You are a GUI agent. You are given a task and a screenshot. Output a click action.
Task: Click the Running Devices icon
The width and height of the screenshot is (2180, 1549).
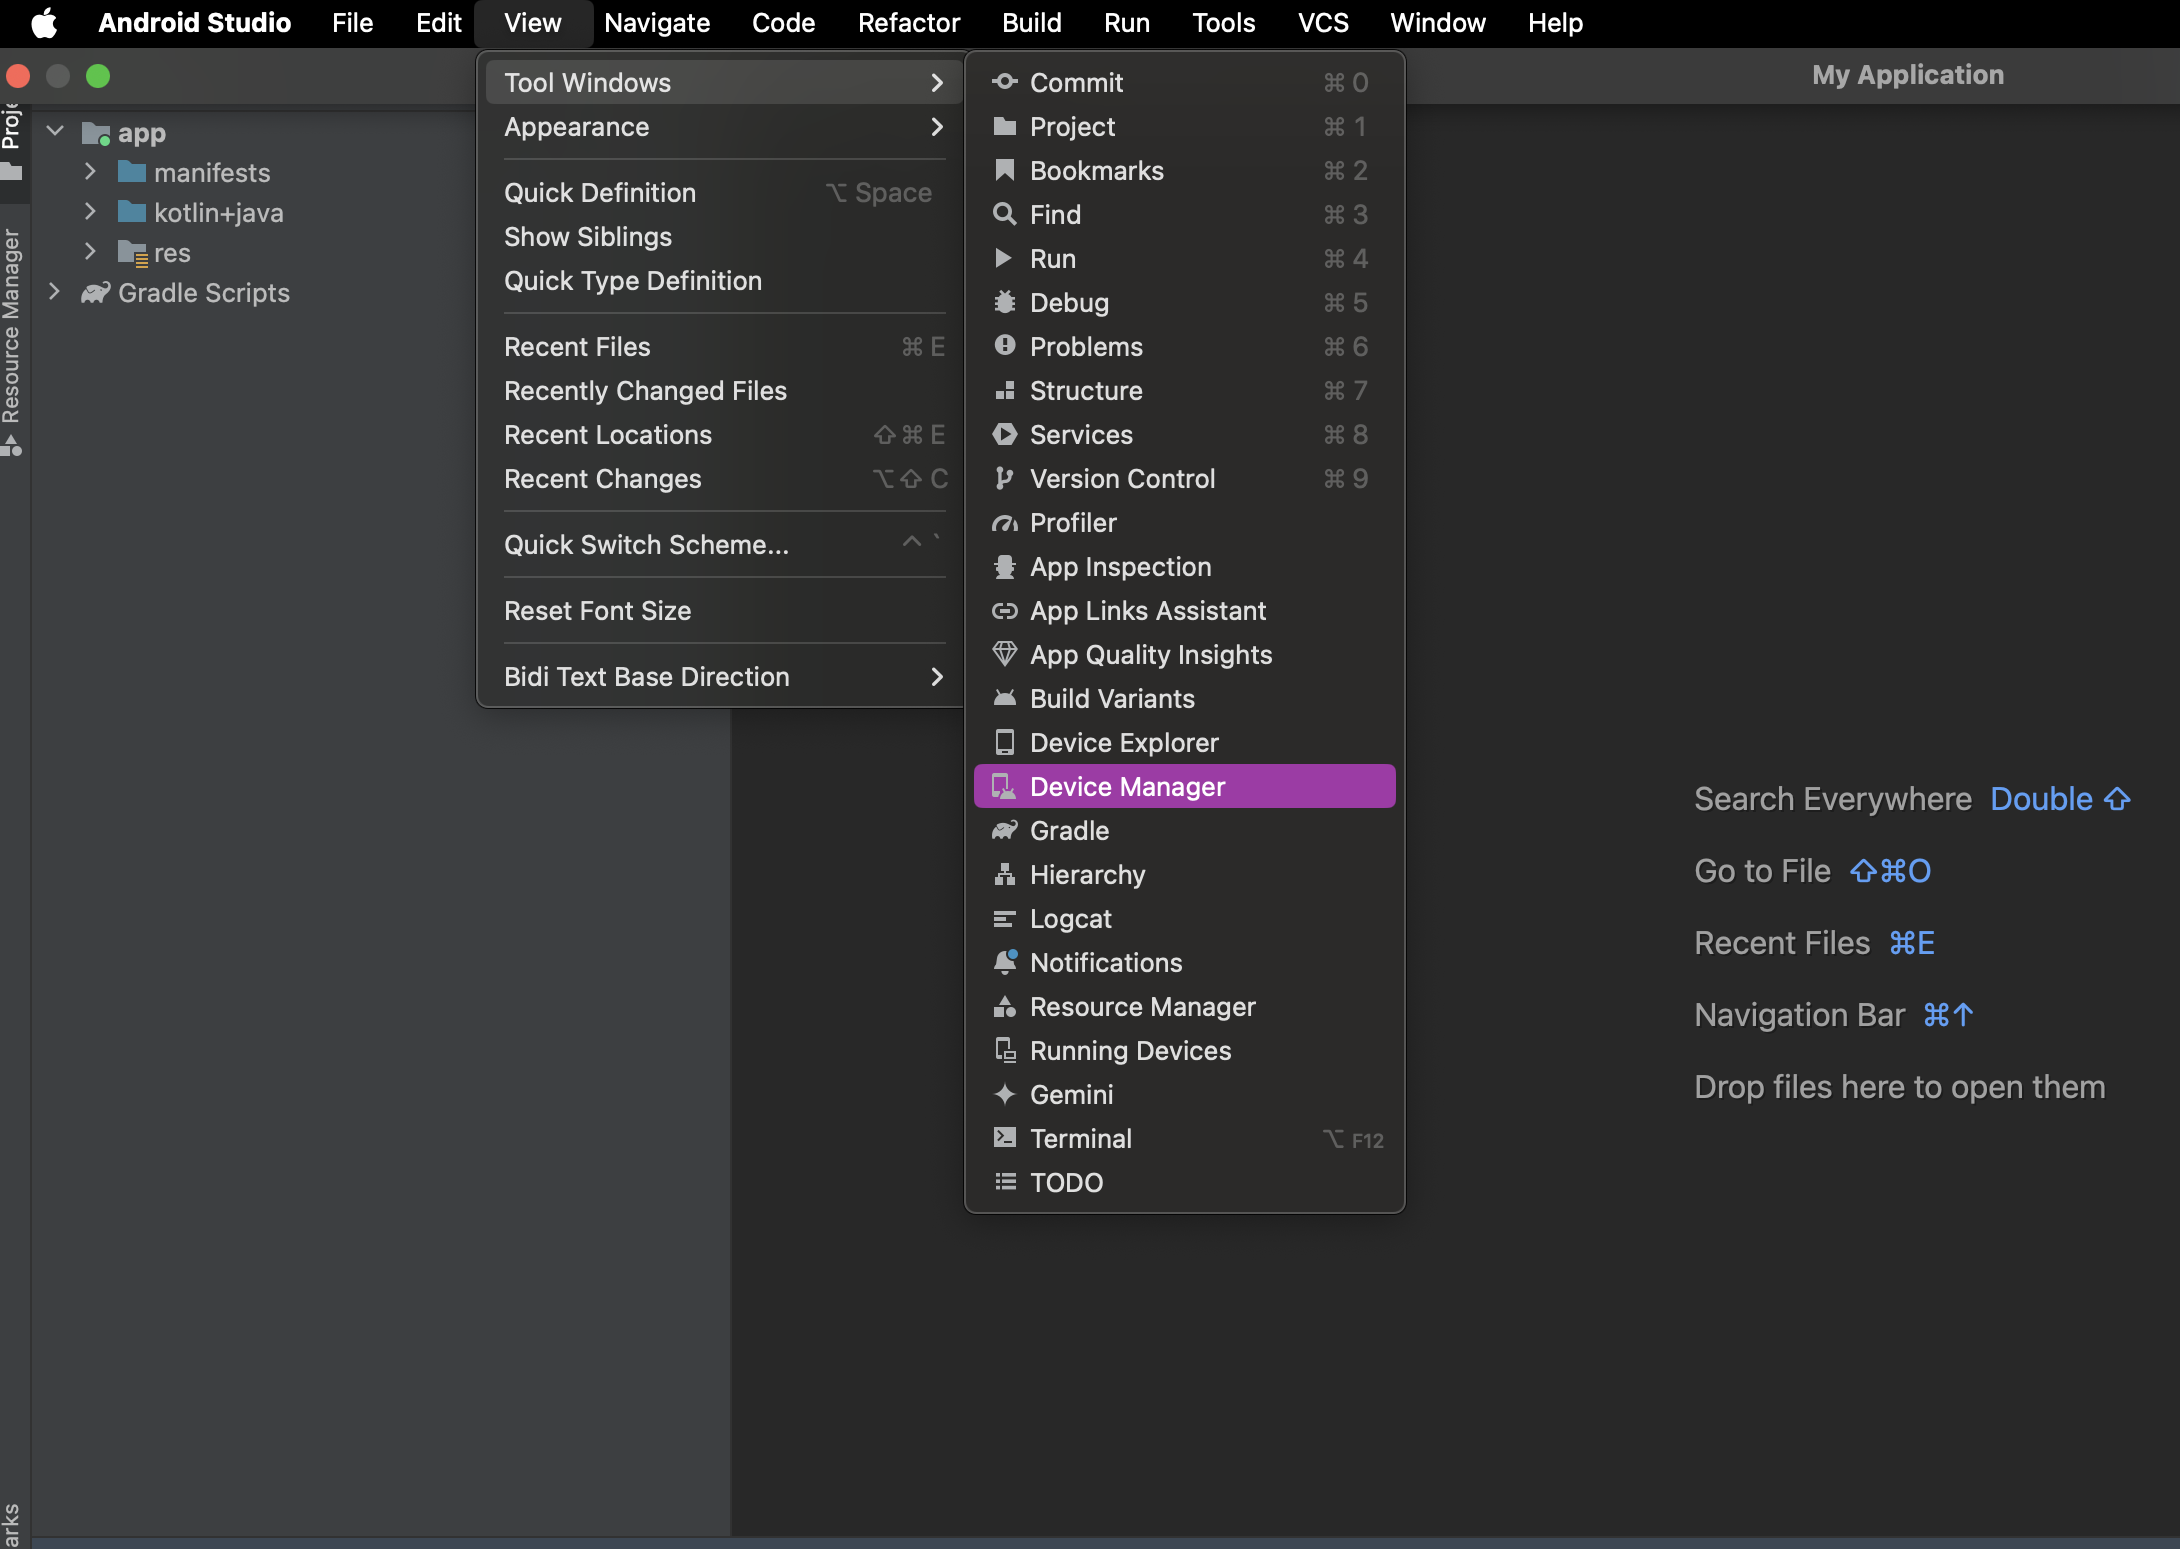[1002, 1049]
